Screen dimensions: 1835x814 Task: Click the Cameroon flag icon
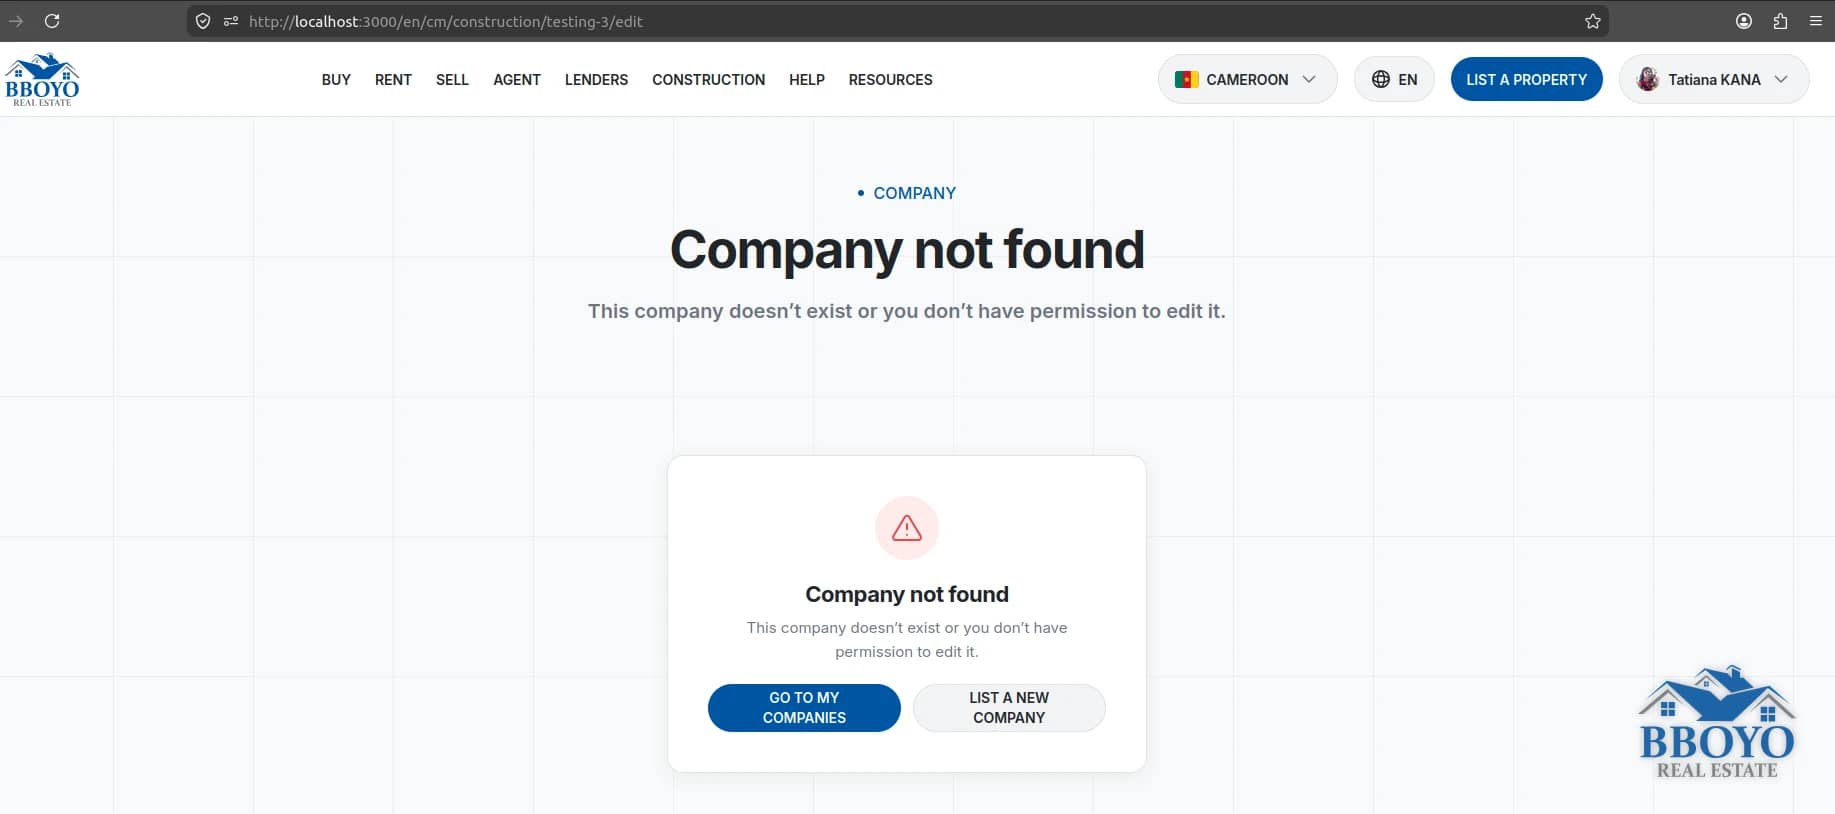[1187, 79]
